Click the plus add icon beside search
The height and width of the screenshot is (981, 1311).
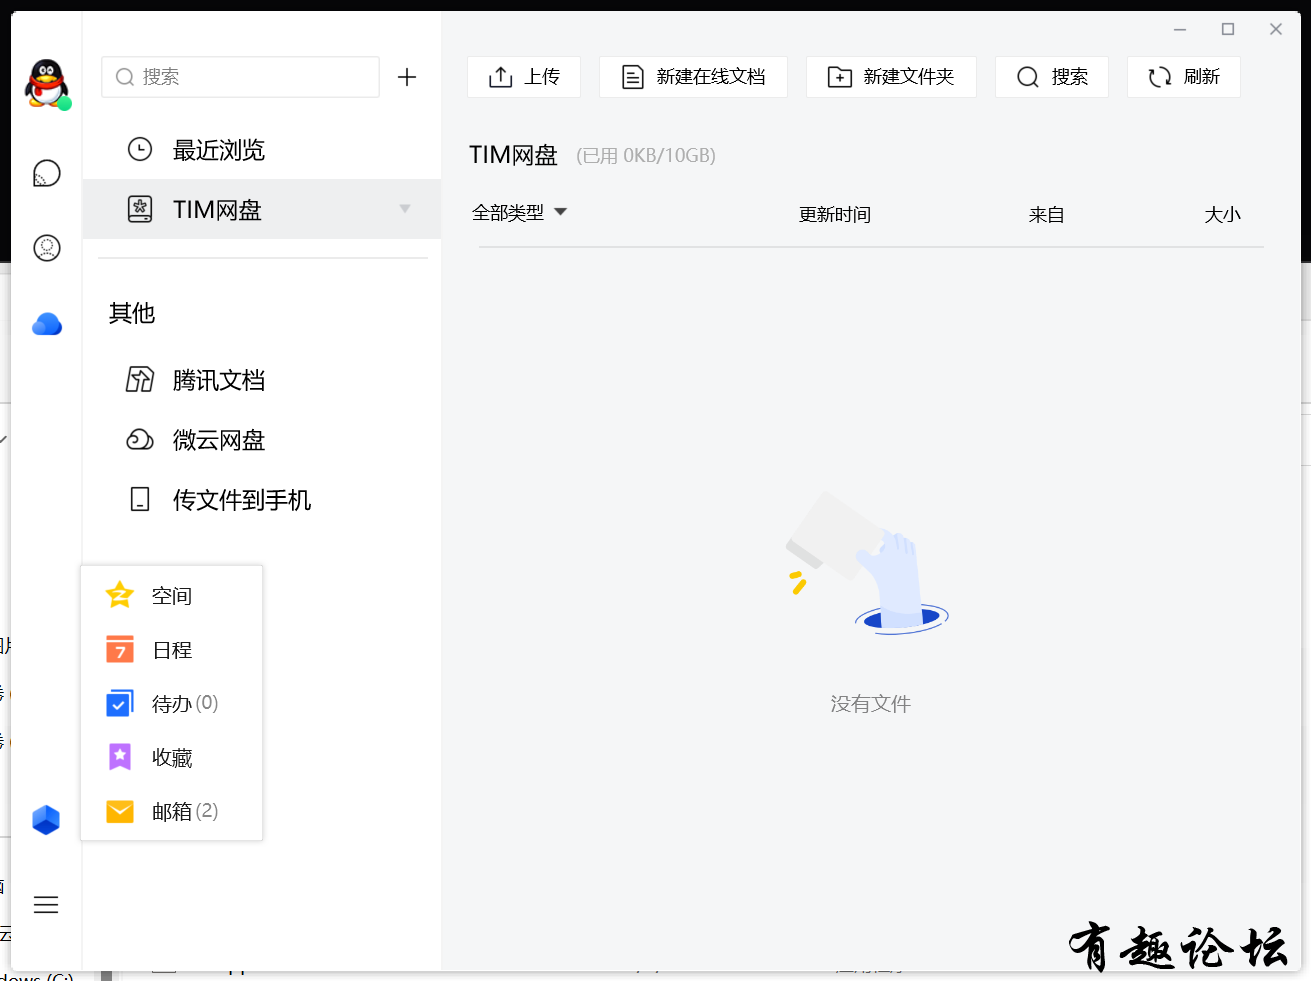(407, 77)
